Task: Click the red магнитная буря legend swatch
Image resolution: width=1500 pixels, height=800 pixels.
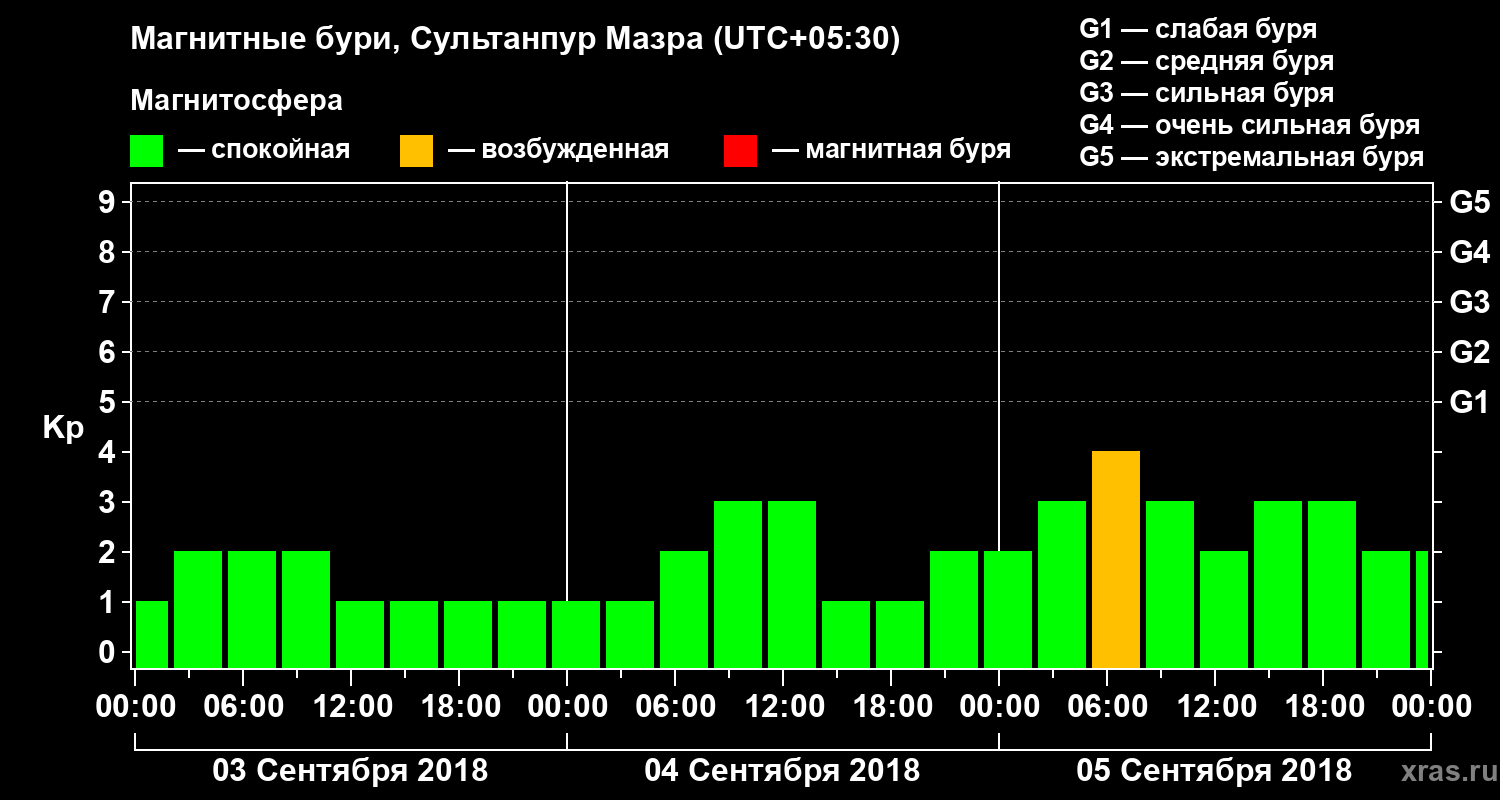Action: [740, 151]
